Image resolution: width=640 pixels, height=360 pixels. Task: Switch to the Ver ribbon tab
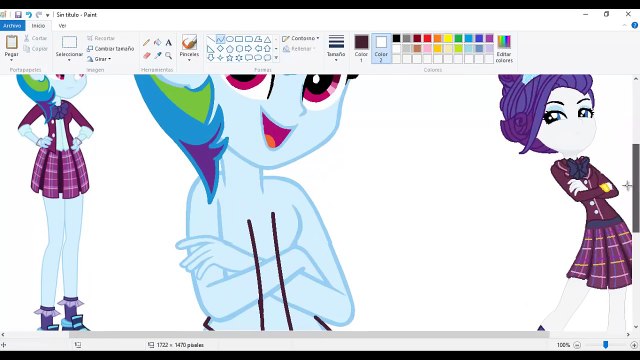pos(62,26)
